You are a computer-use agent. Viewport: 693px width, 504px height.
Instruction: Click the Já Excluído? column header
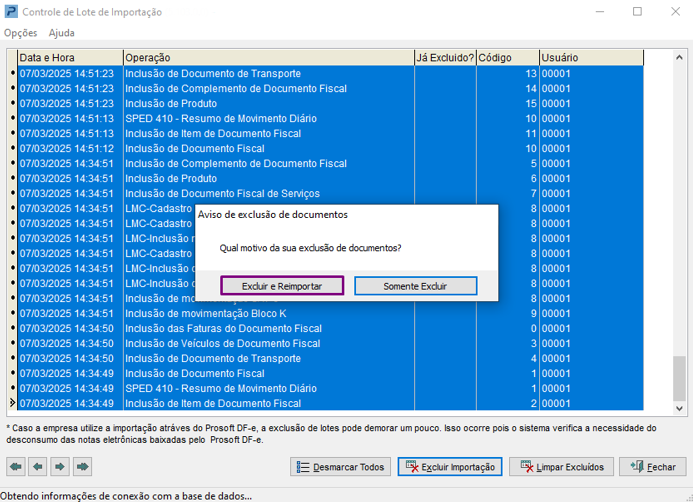pyautogui.click(x=445, y=58)
